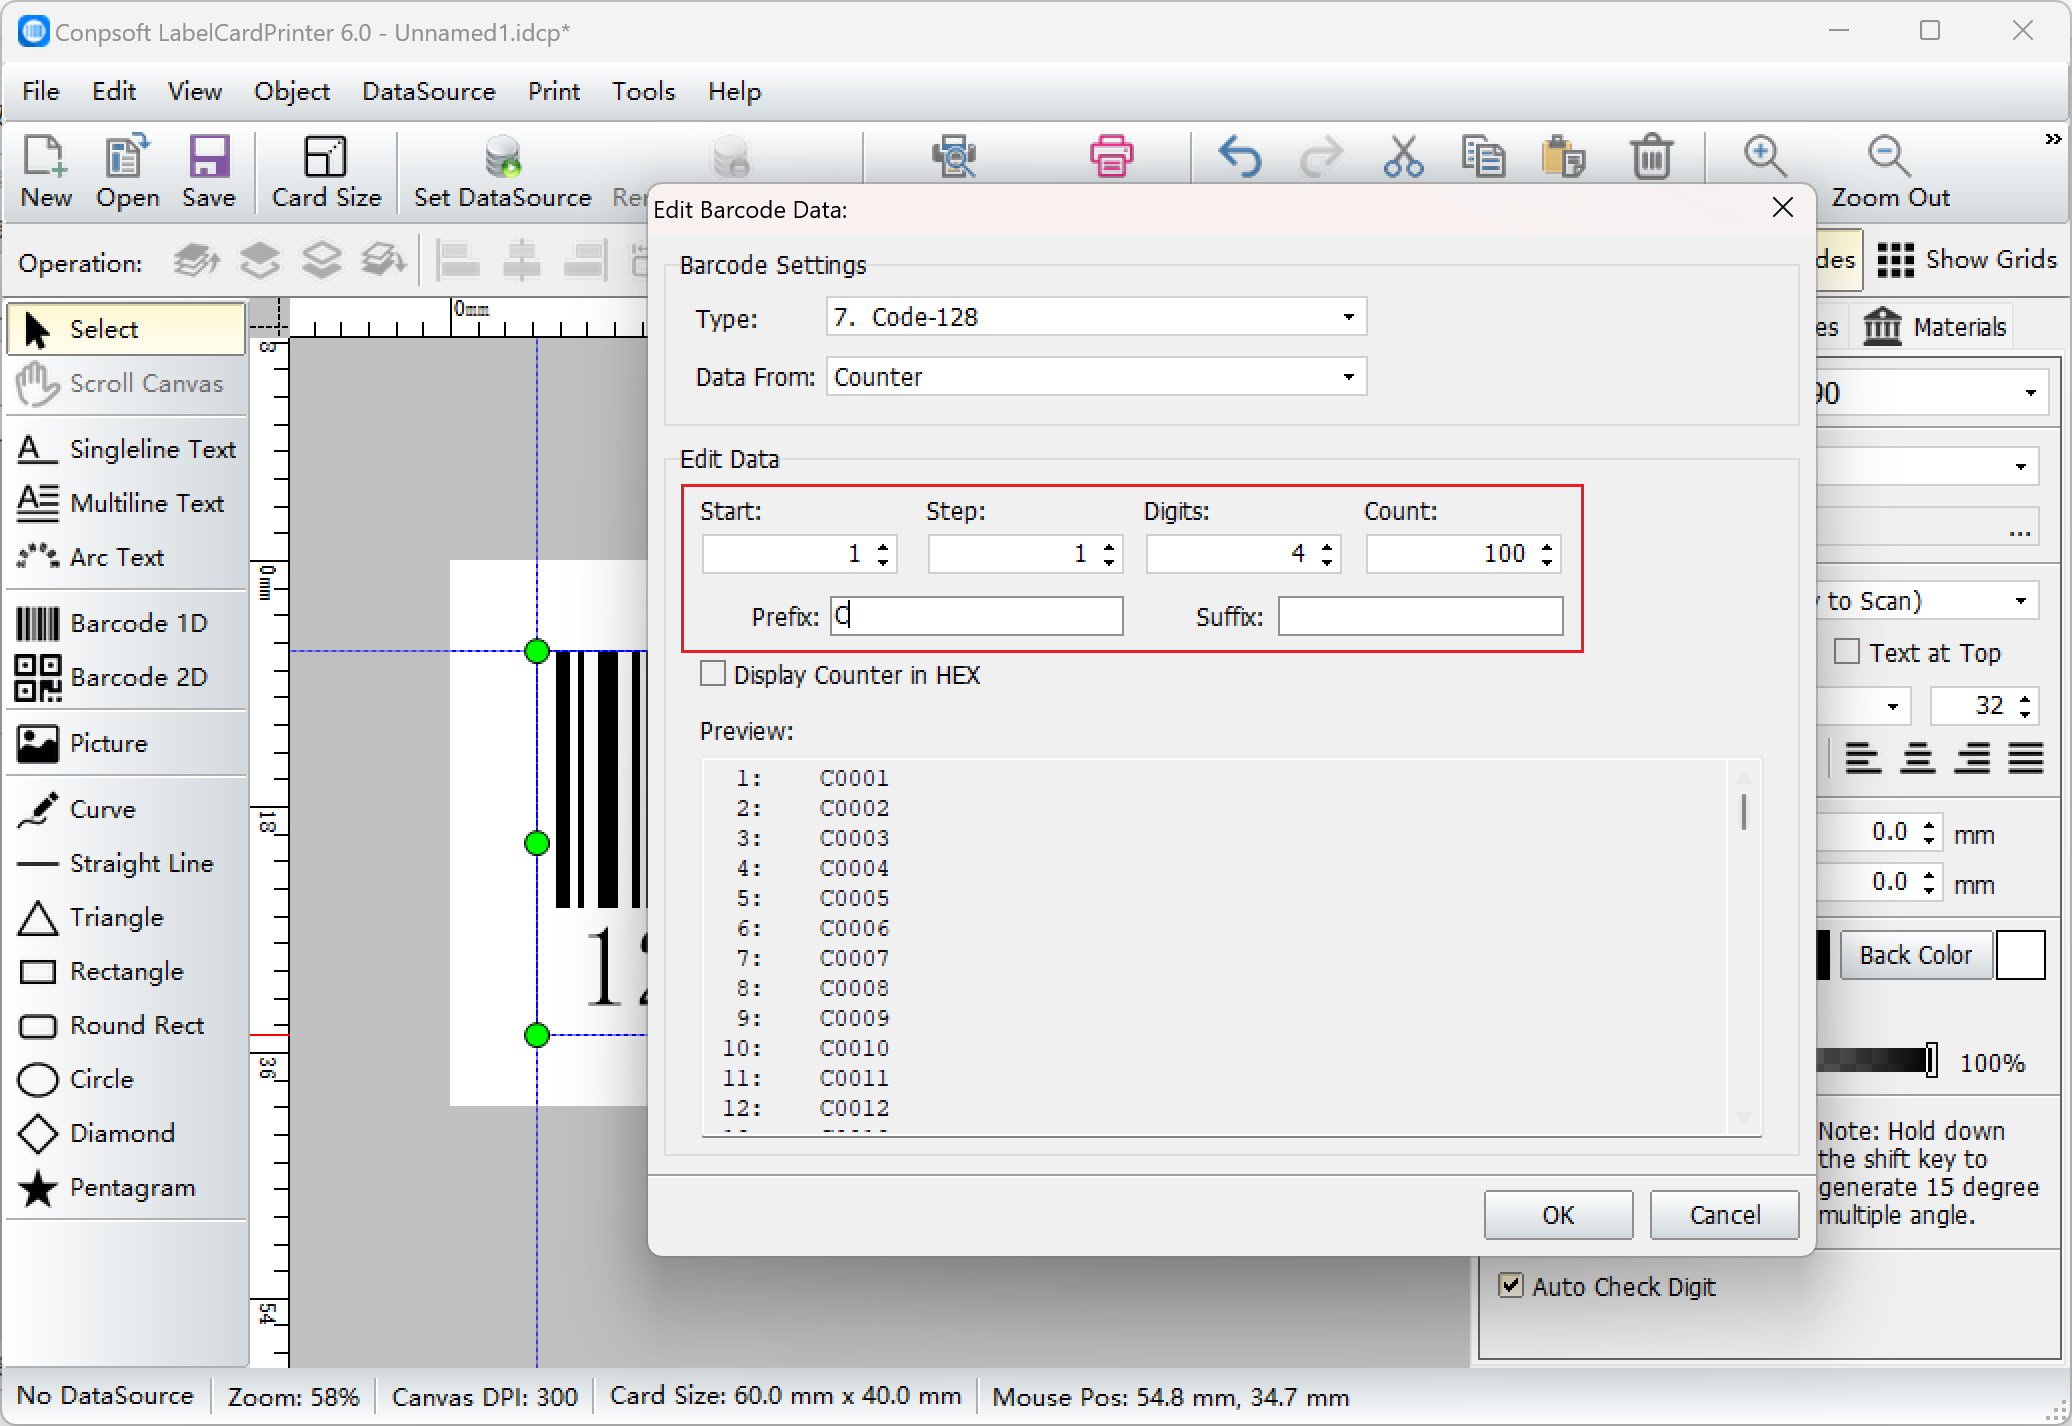
Task: Click the New document icon
Action: coord(46,170)
